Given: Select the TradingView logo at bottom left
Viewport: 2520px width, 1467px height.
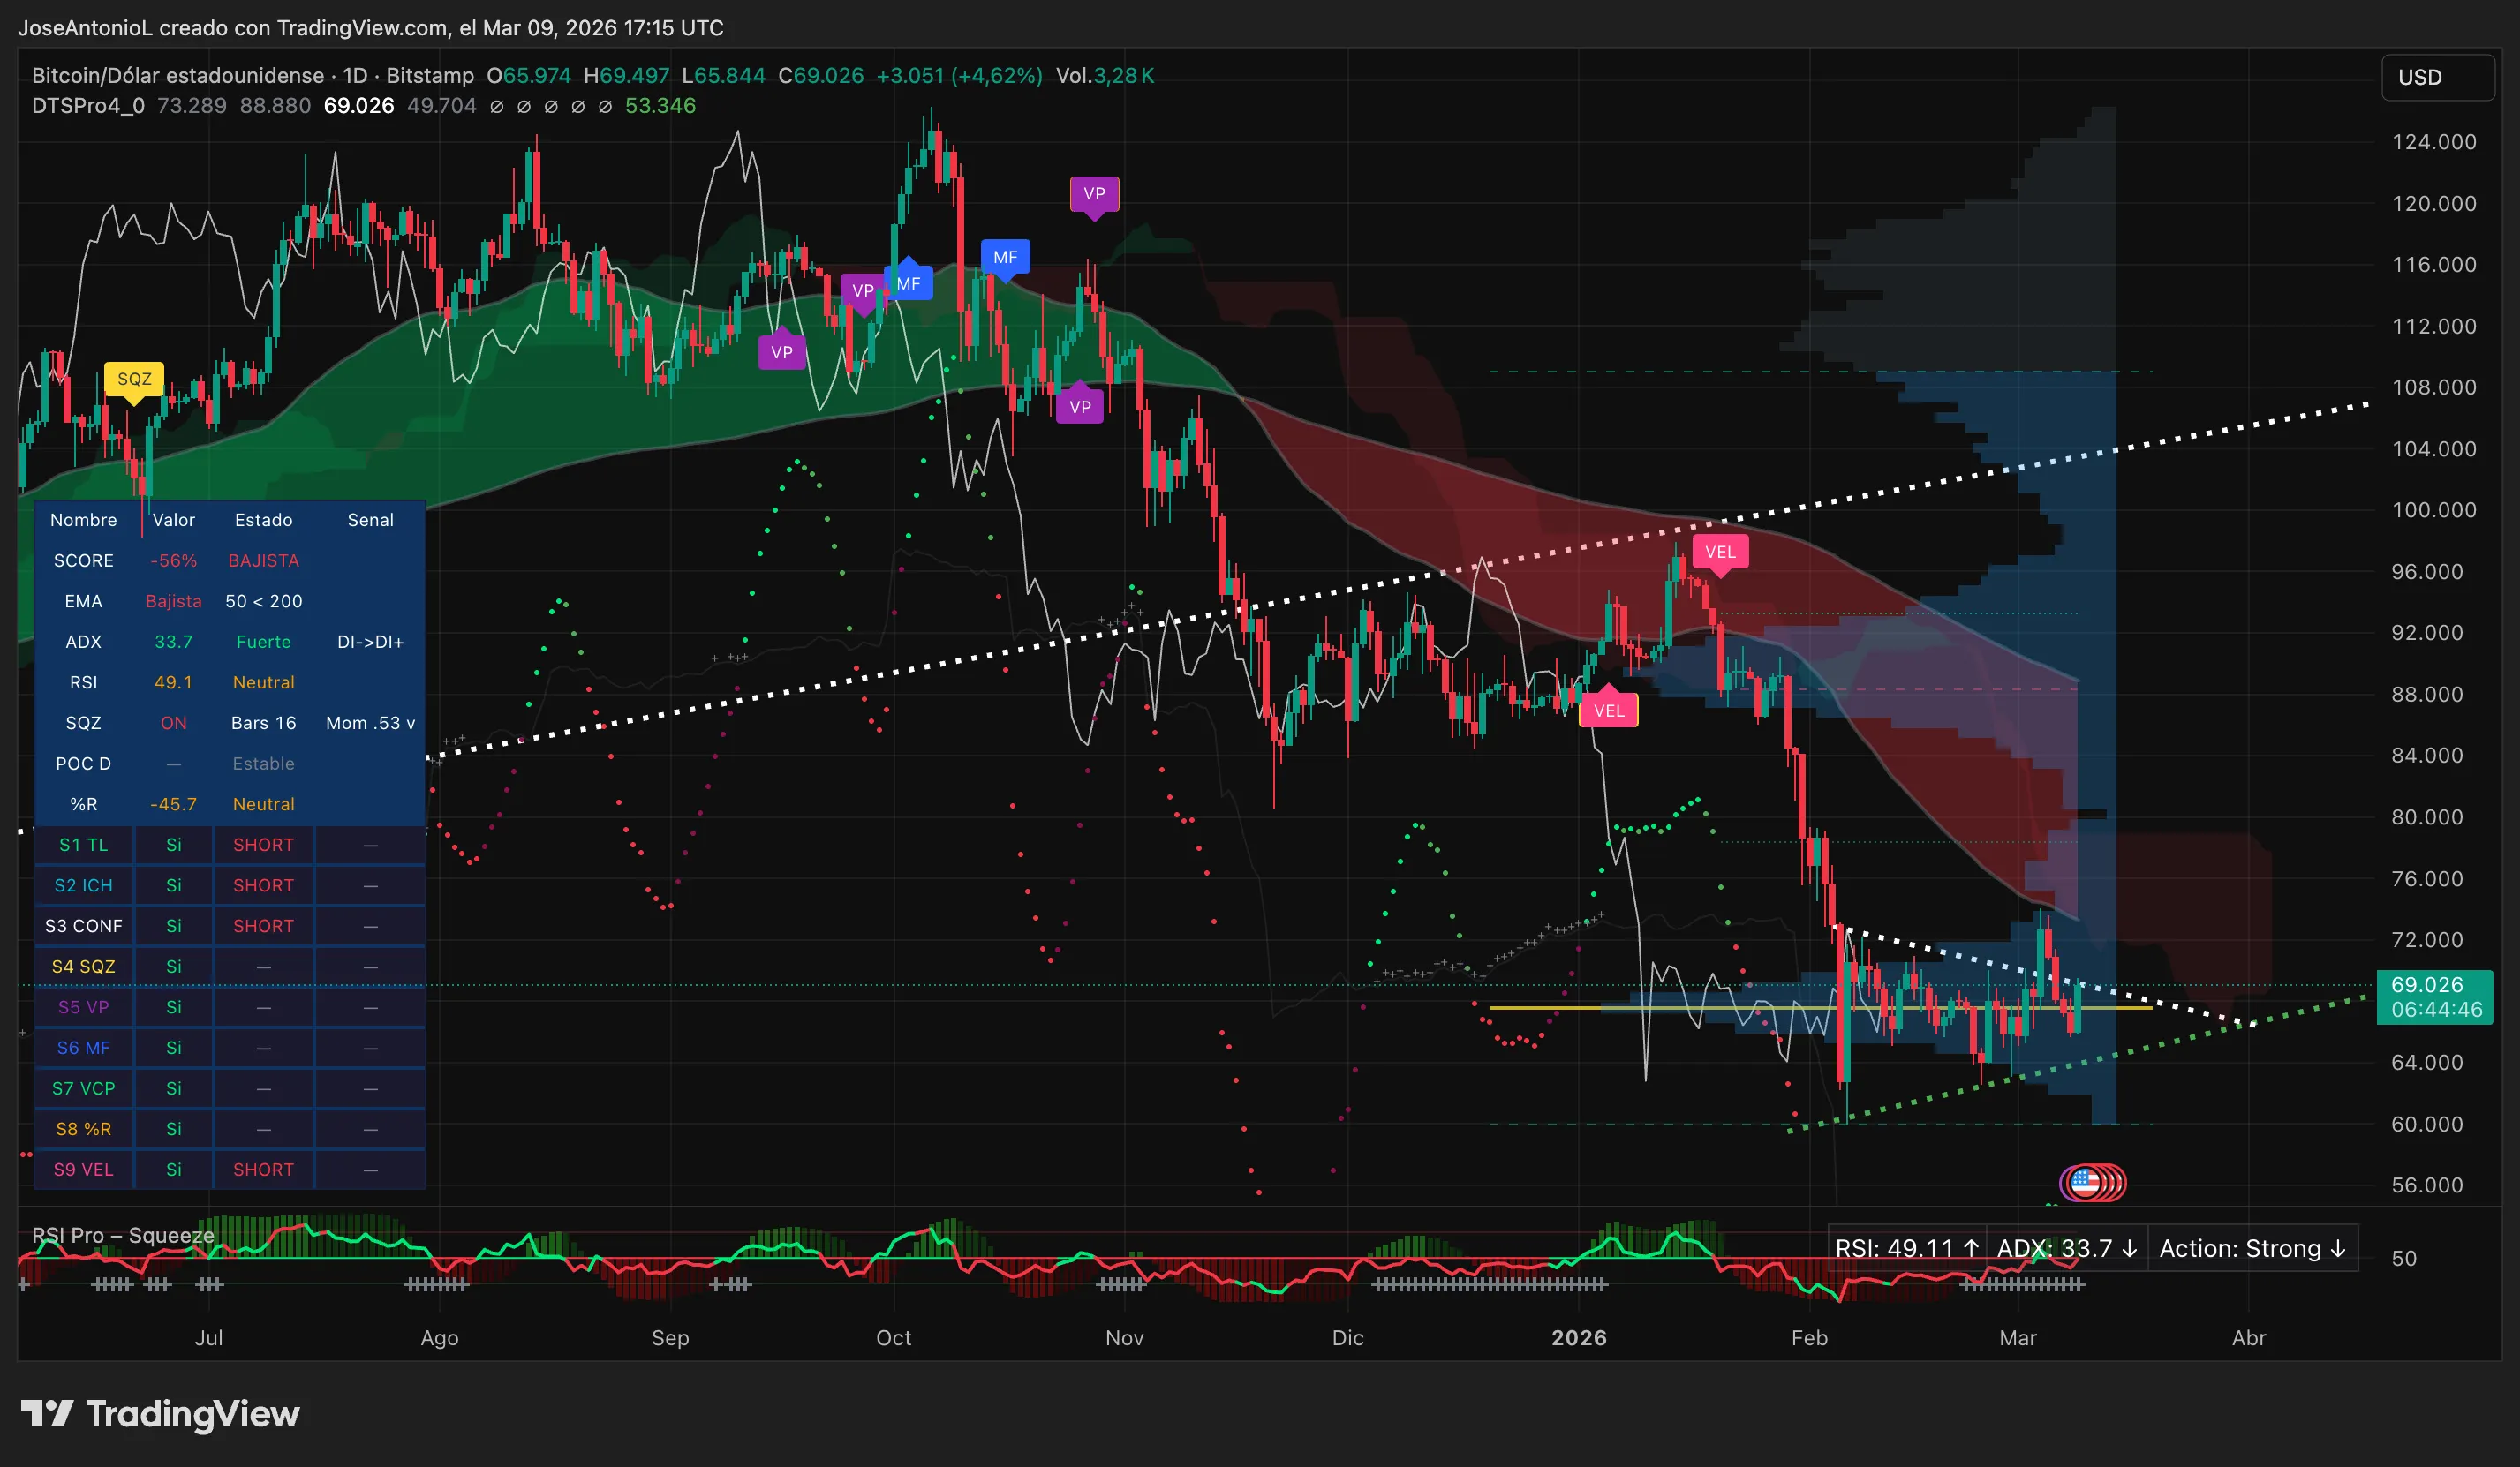Looking at the screenshot, I should click(160, 1414).
